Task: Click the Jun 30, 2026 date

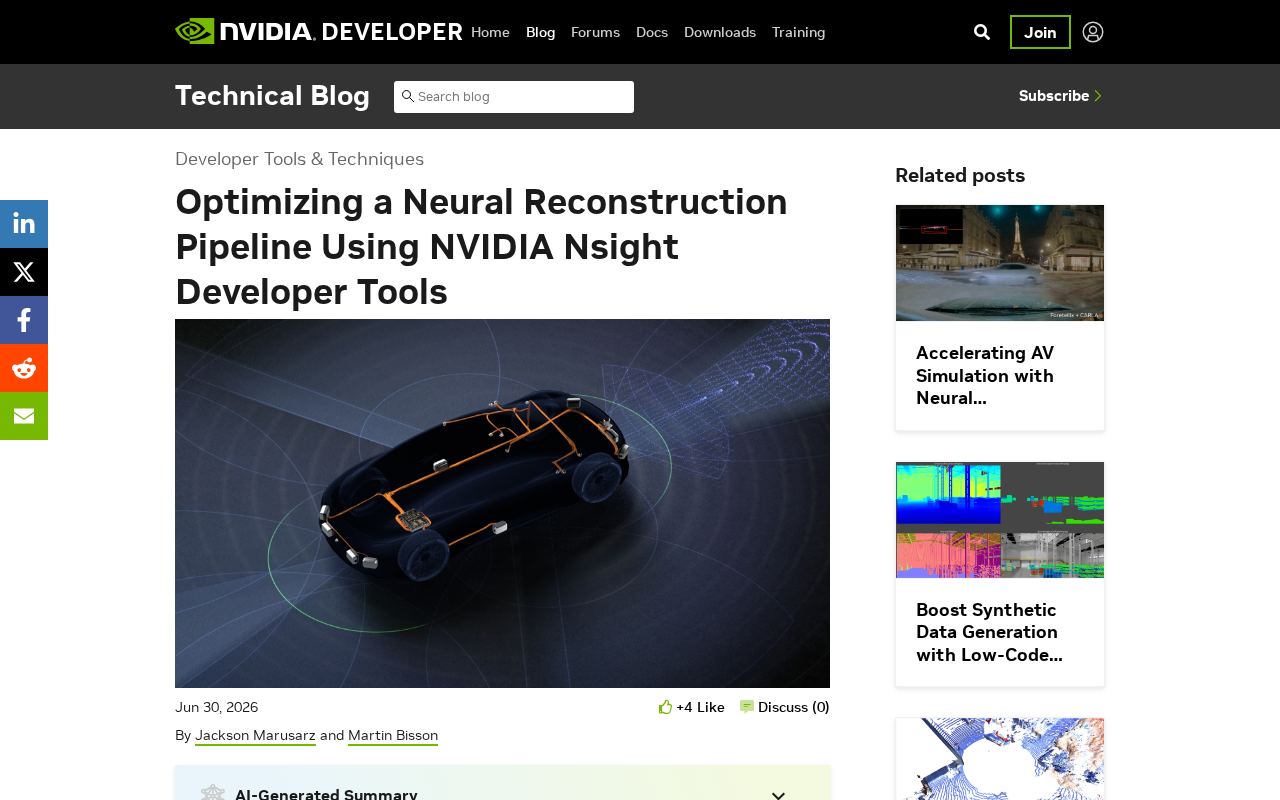Action: point(216,707)
